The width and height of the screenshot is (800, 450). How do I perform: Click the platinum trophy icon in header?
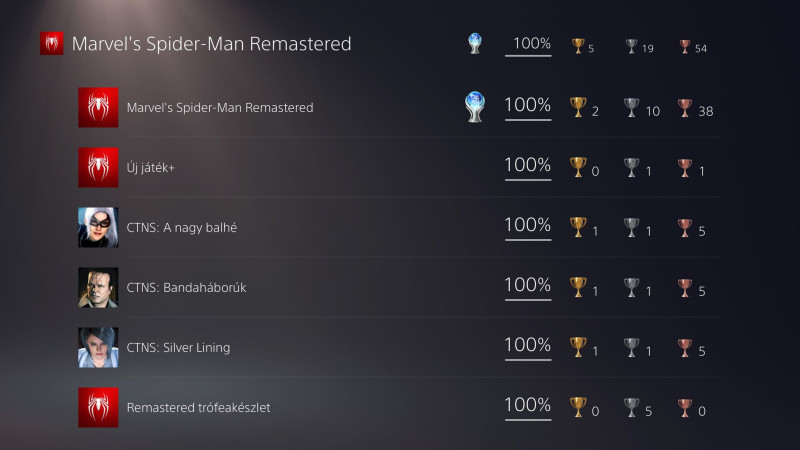click(475, 44)
